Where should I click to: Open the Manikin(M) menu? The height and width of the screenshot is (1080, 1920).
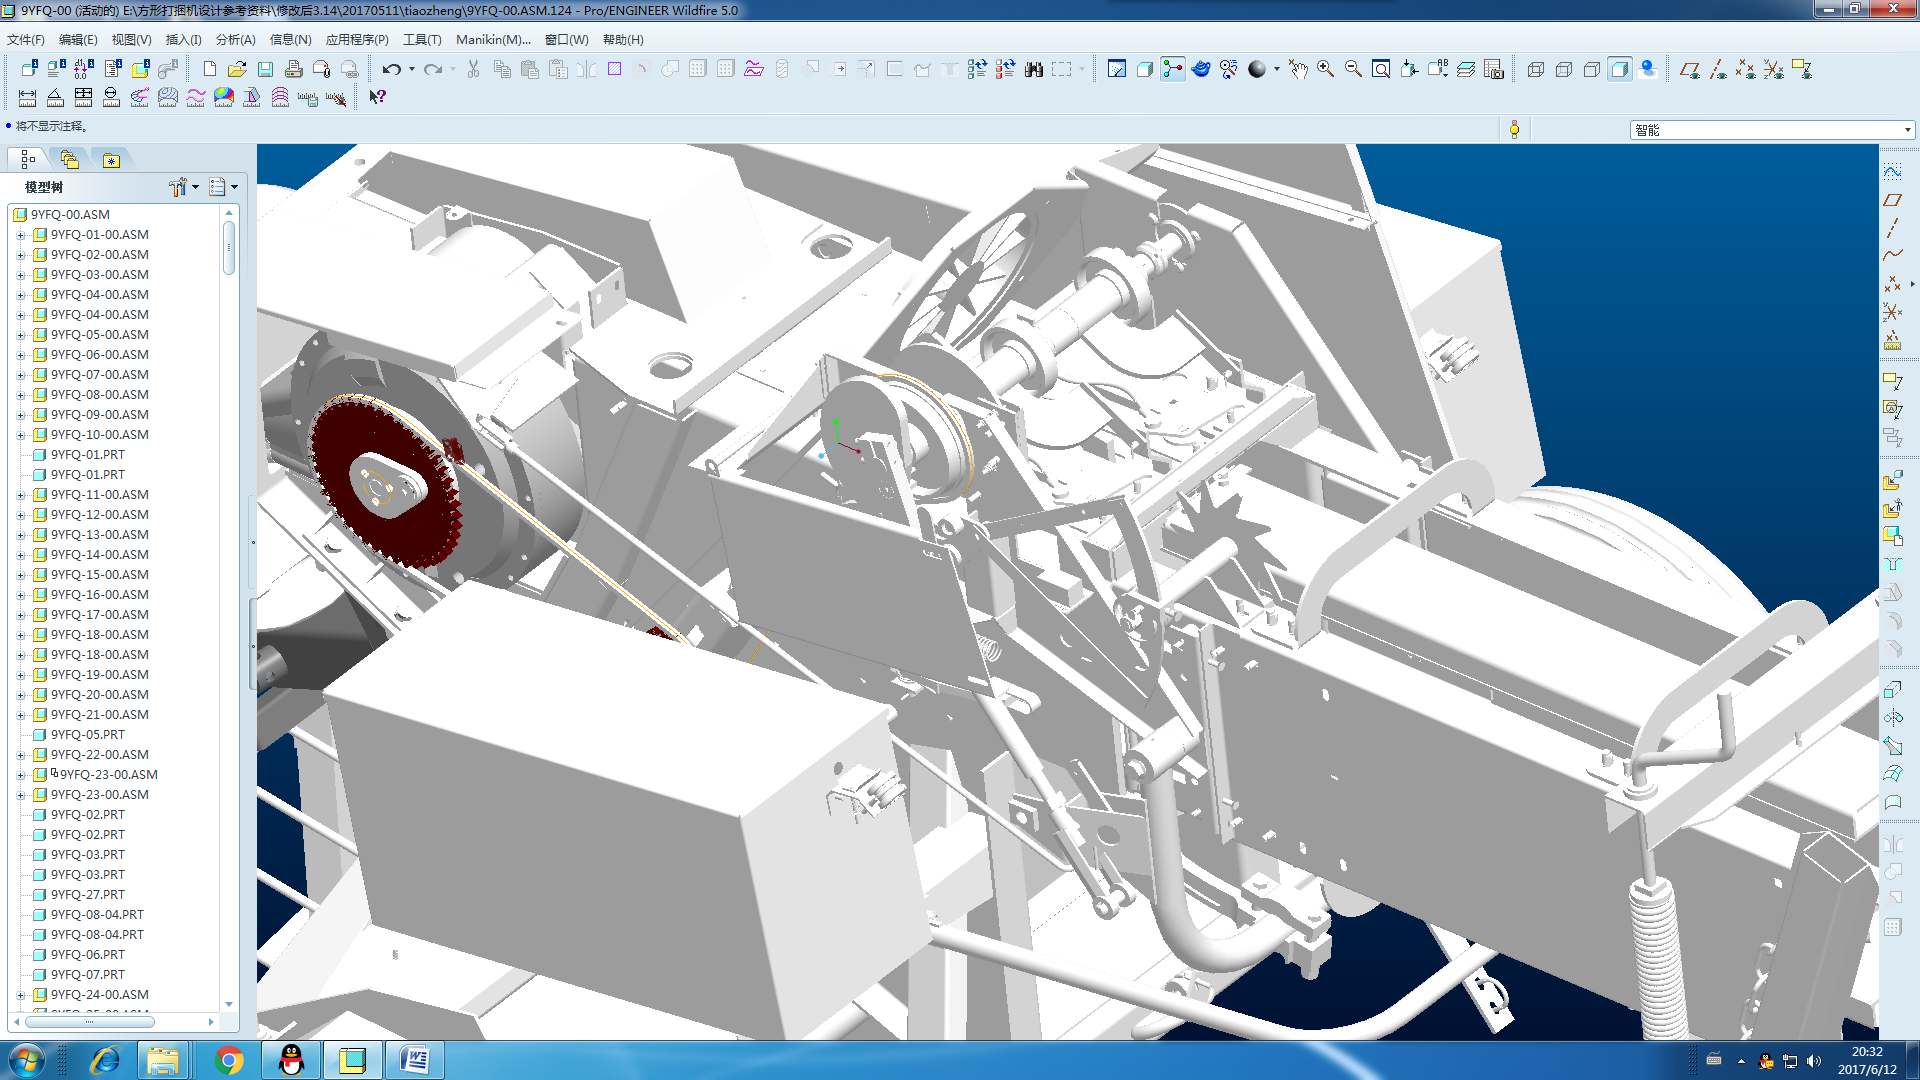pyautogui.click(x=493, y=40)
